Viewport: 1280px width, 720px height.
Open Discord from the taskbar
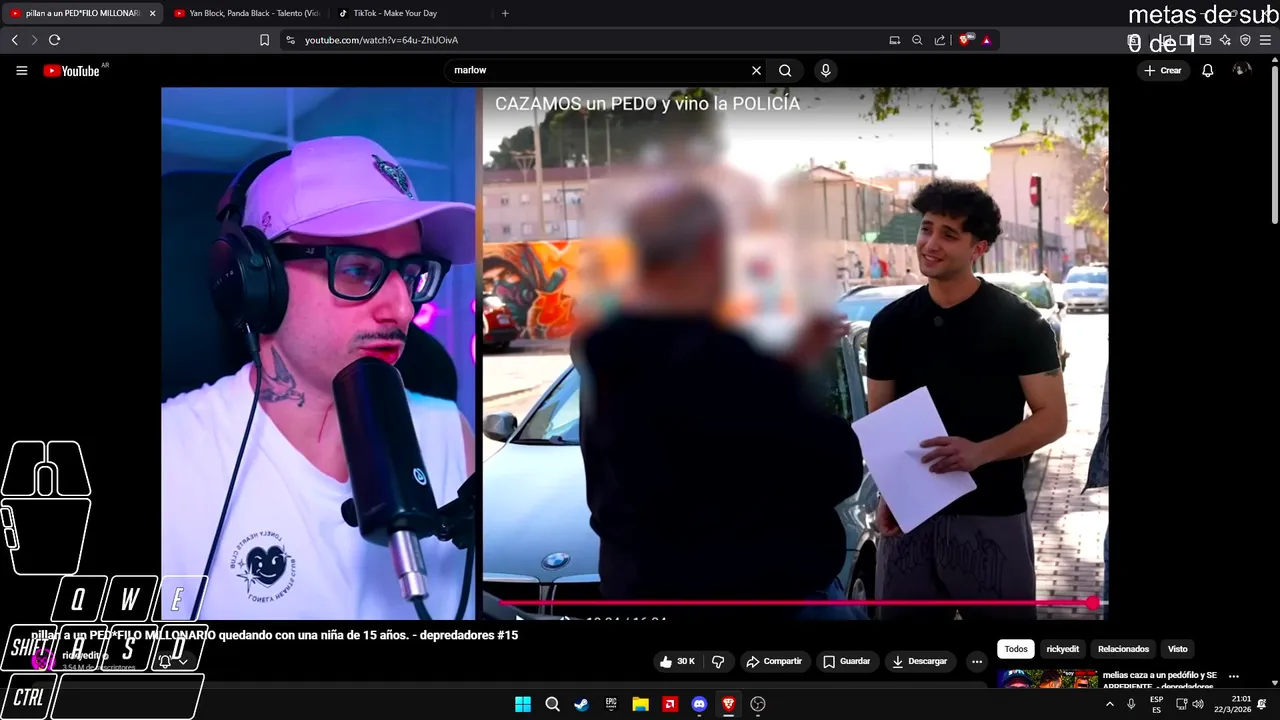tap(699, 704)
